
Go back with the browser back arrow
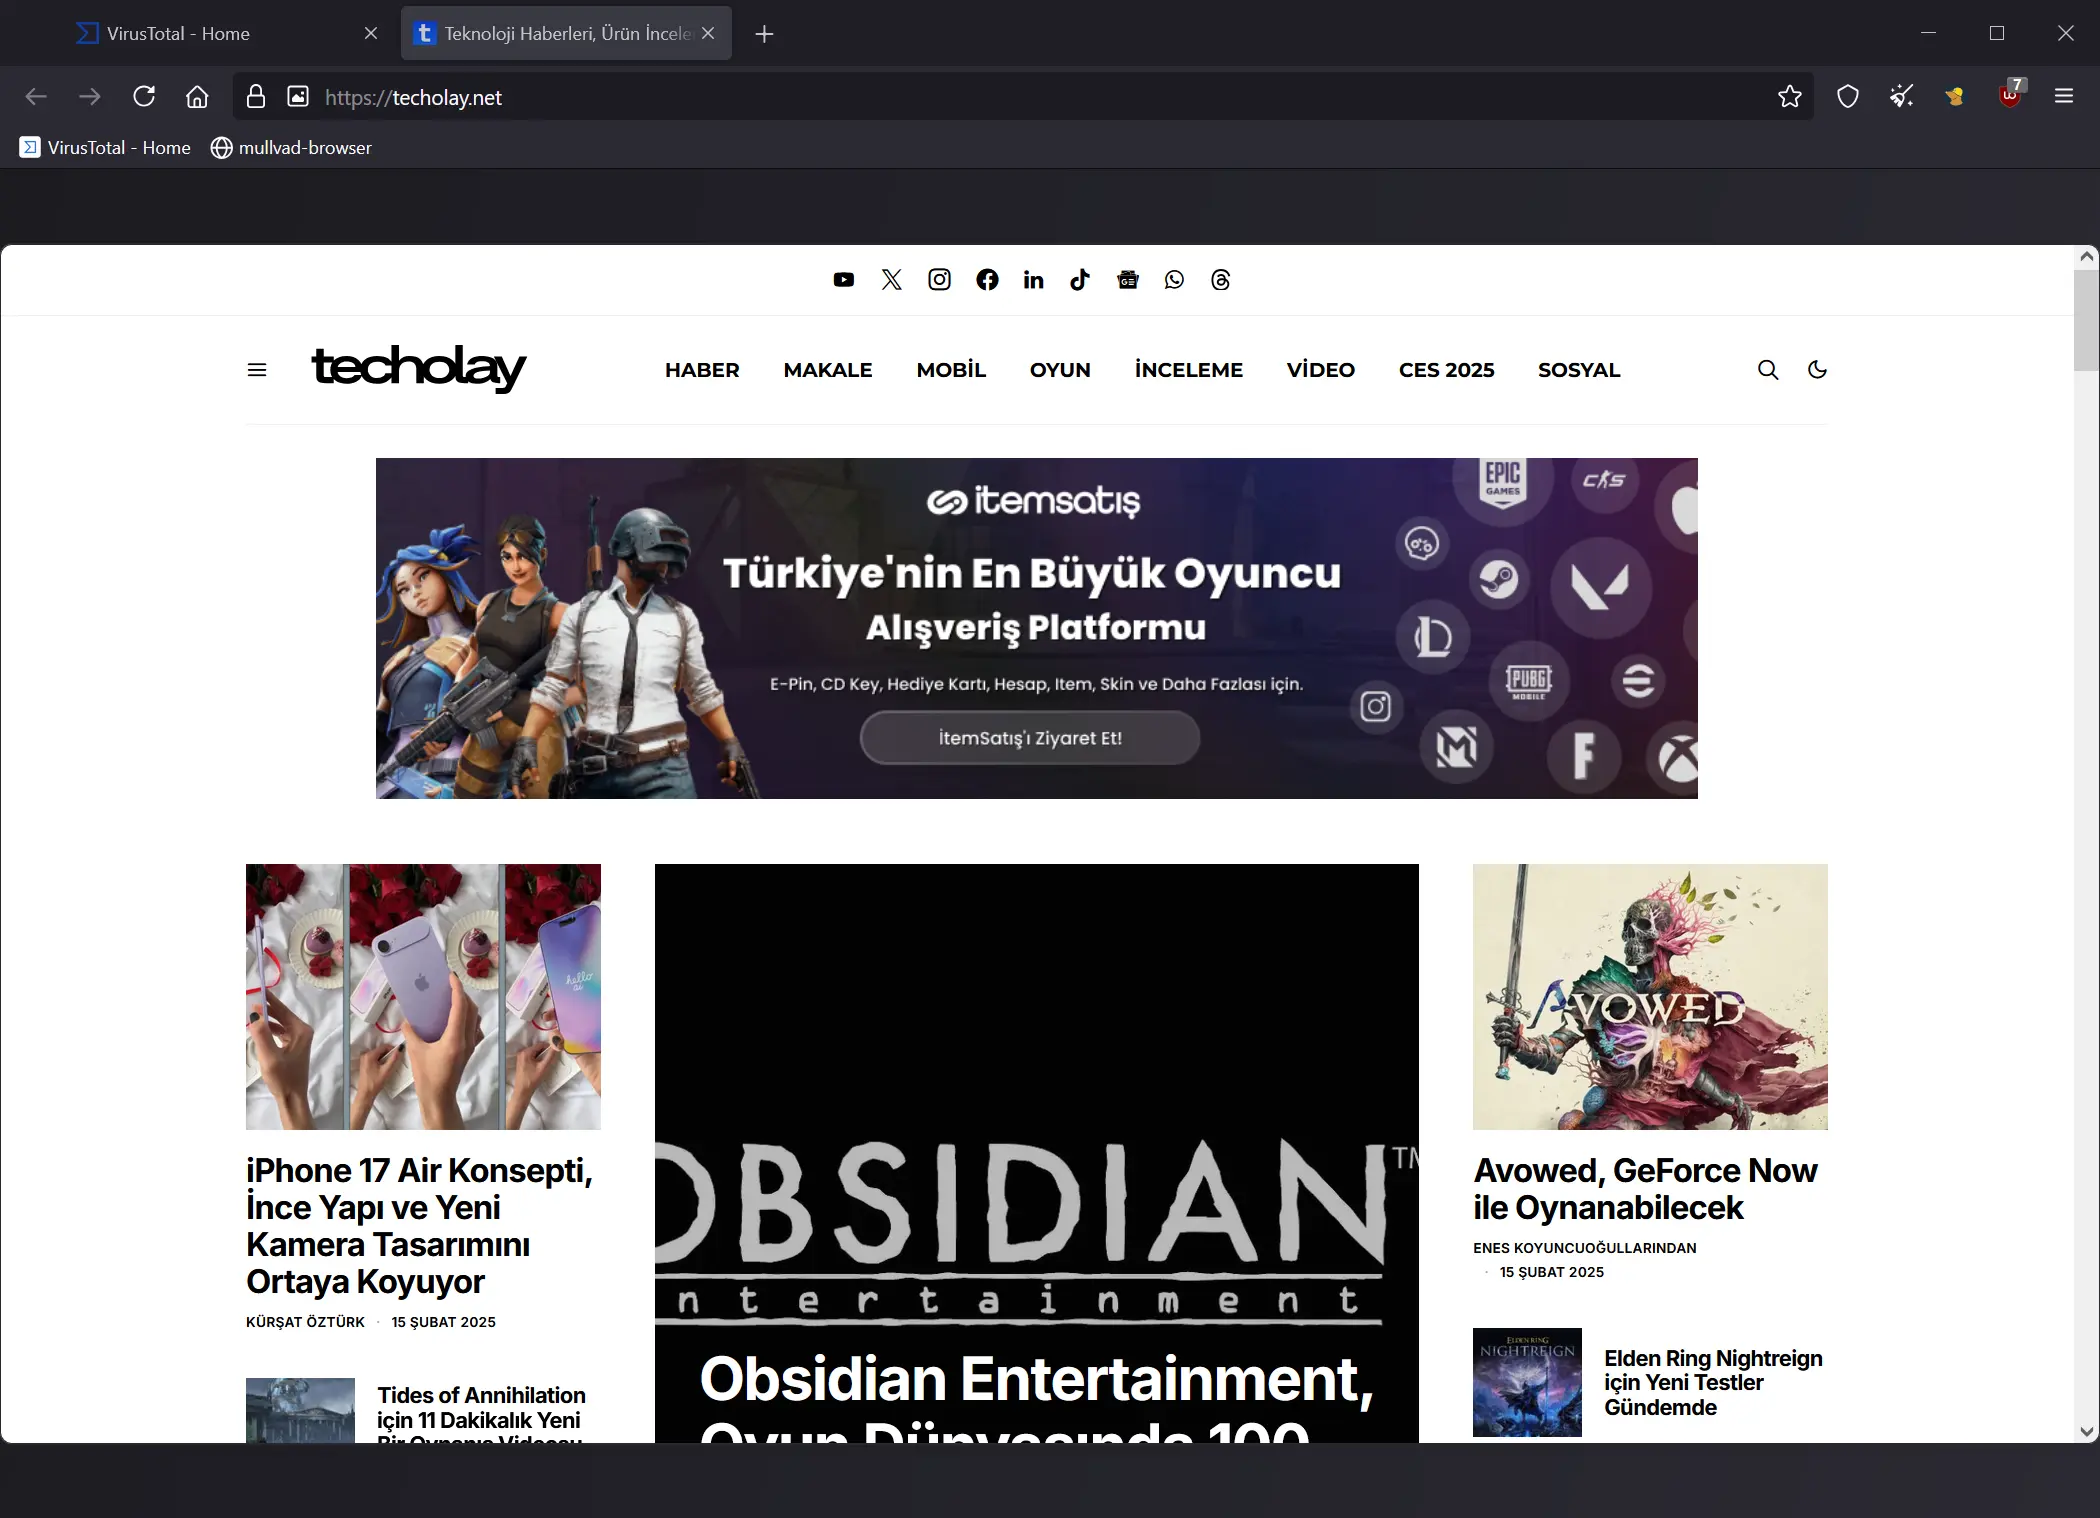point(36,97)
